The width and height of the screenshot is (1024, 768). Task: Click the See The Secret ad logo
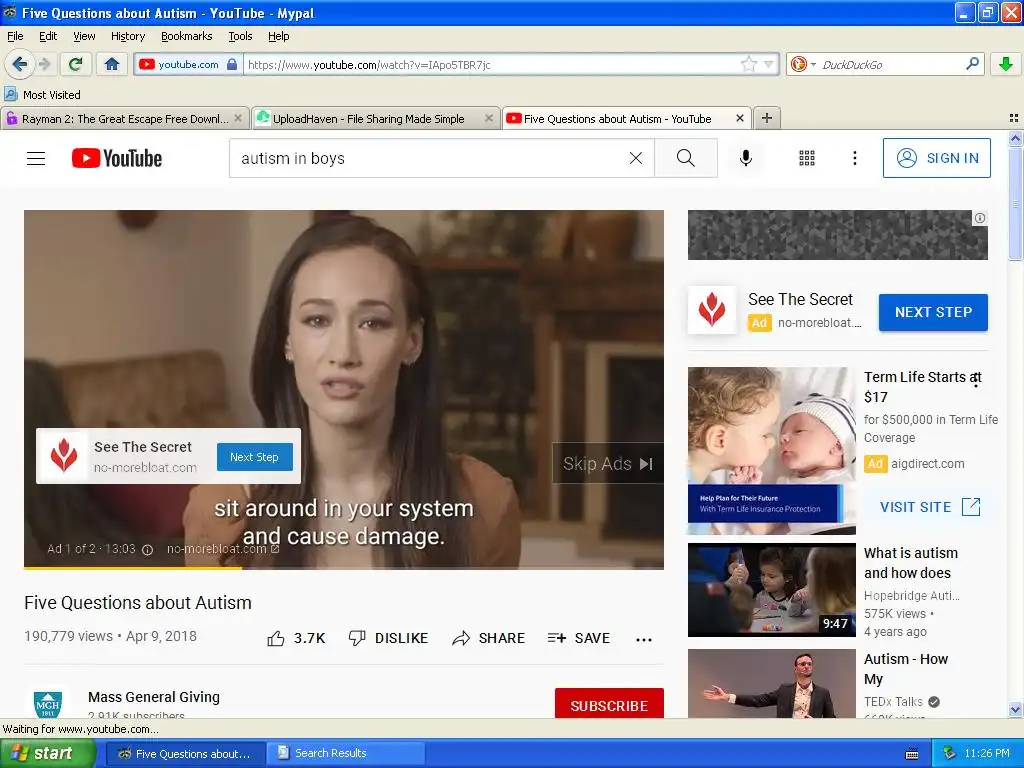pos(711,310)
